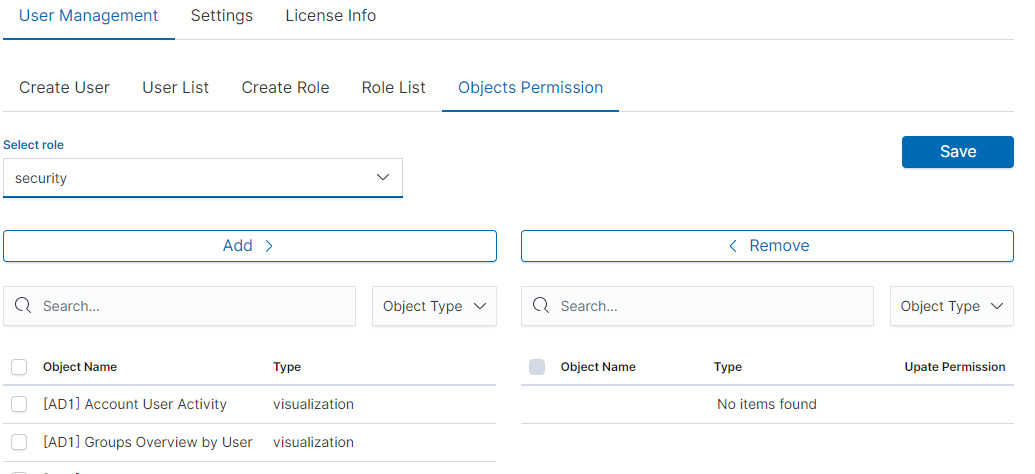Focus the left object search field
The width and height of the screenshot is (1035, 474).
pos(180,306)
